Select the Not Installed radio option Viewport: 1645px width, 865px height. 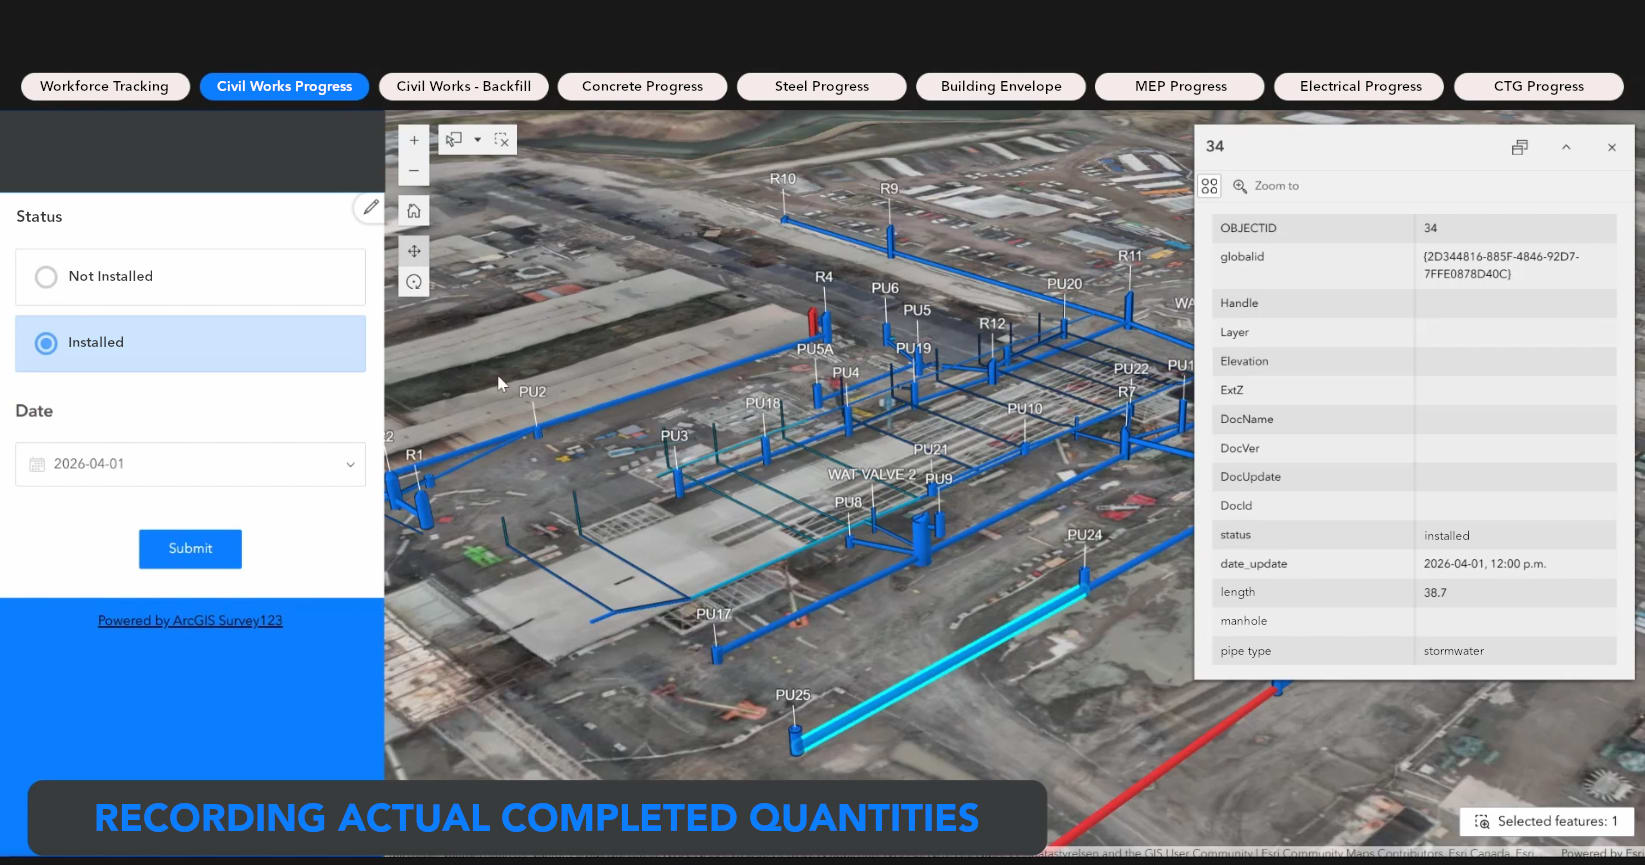click(x=190, y=277)
